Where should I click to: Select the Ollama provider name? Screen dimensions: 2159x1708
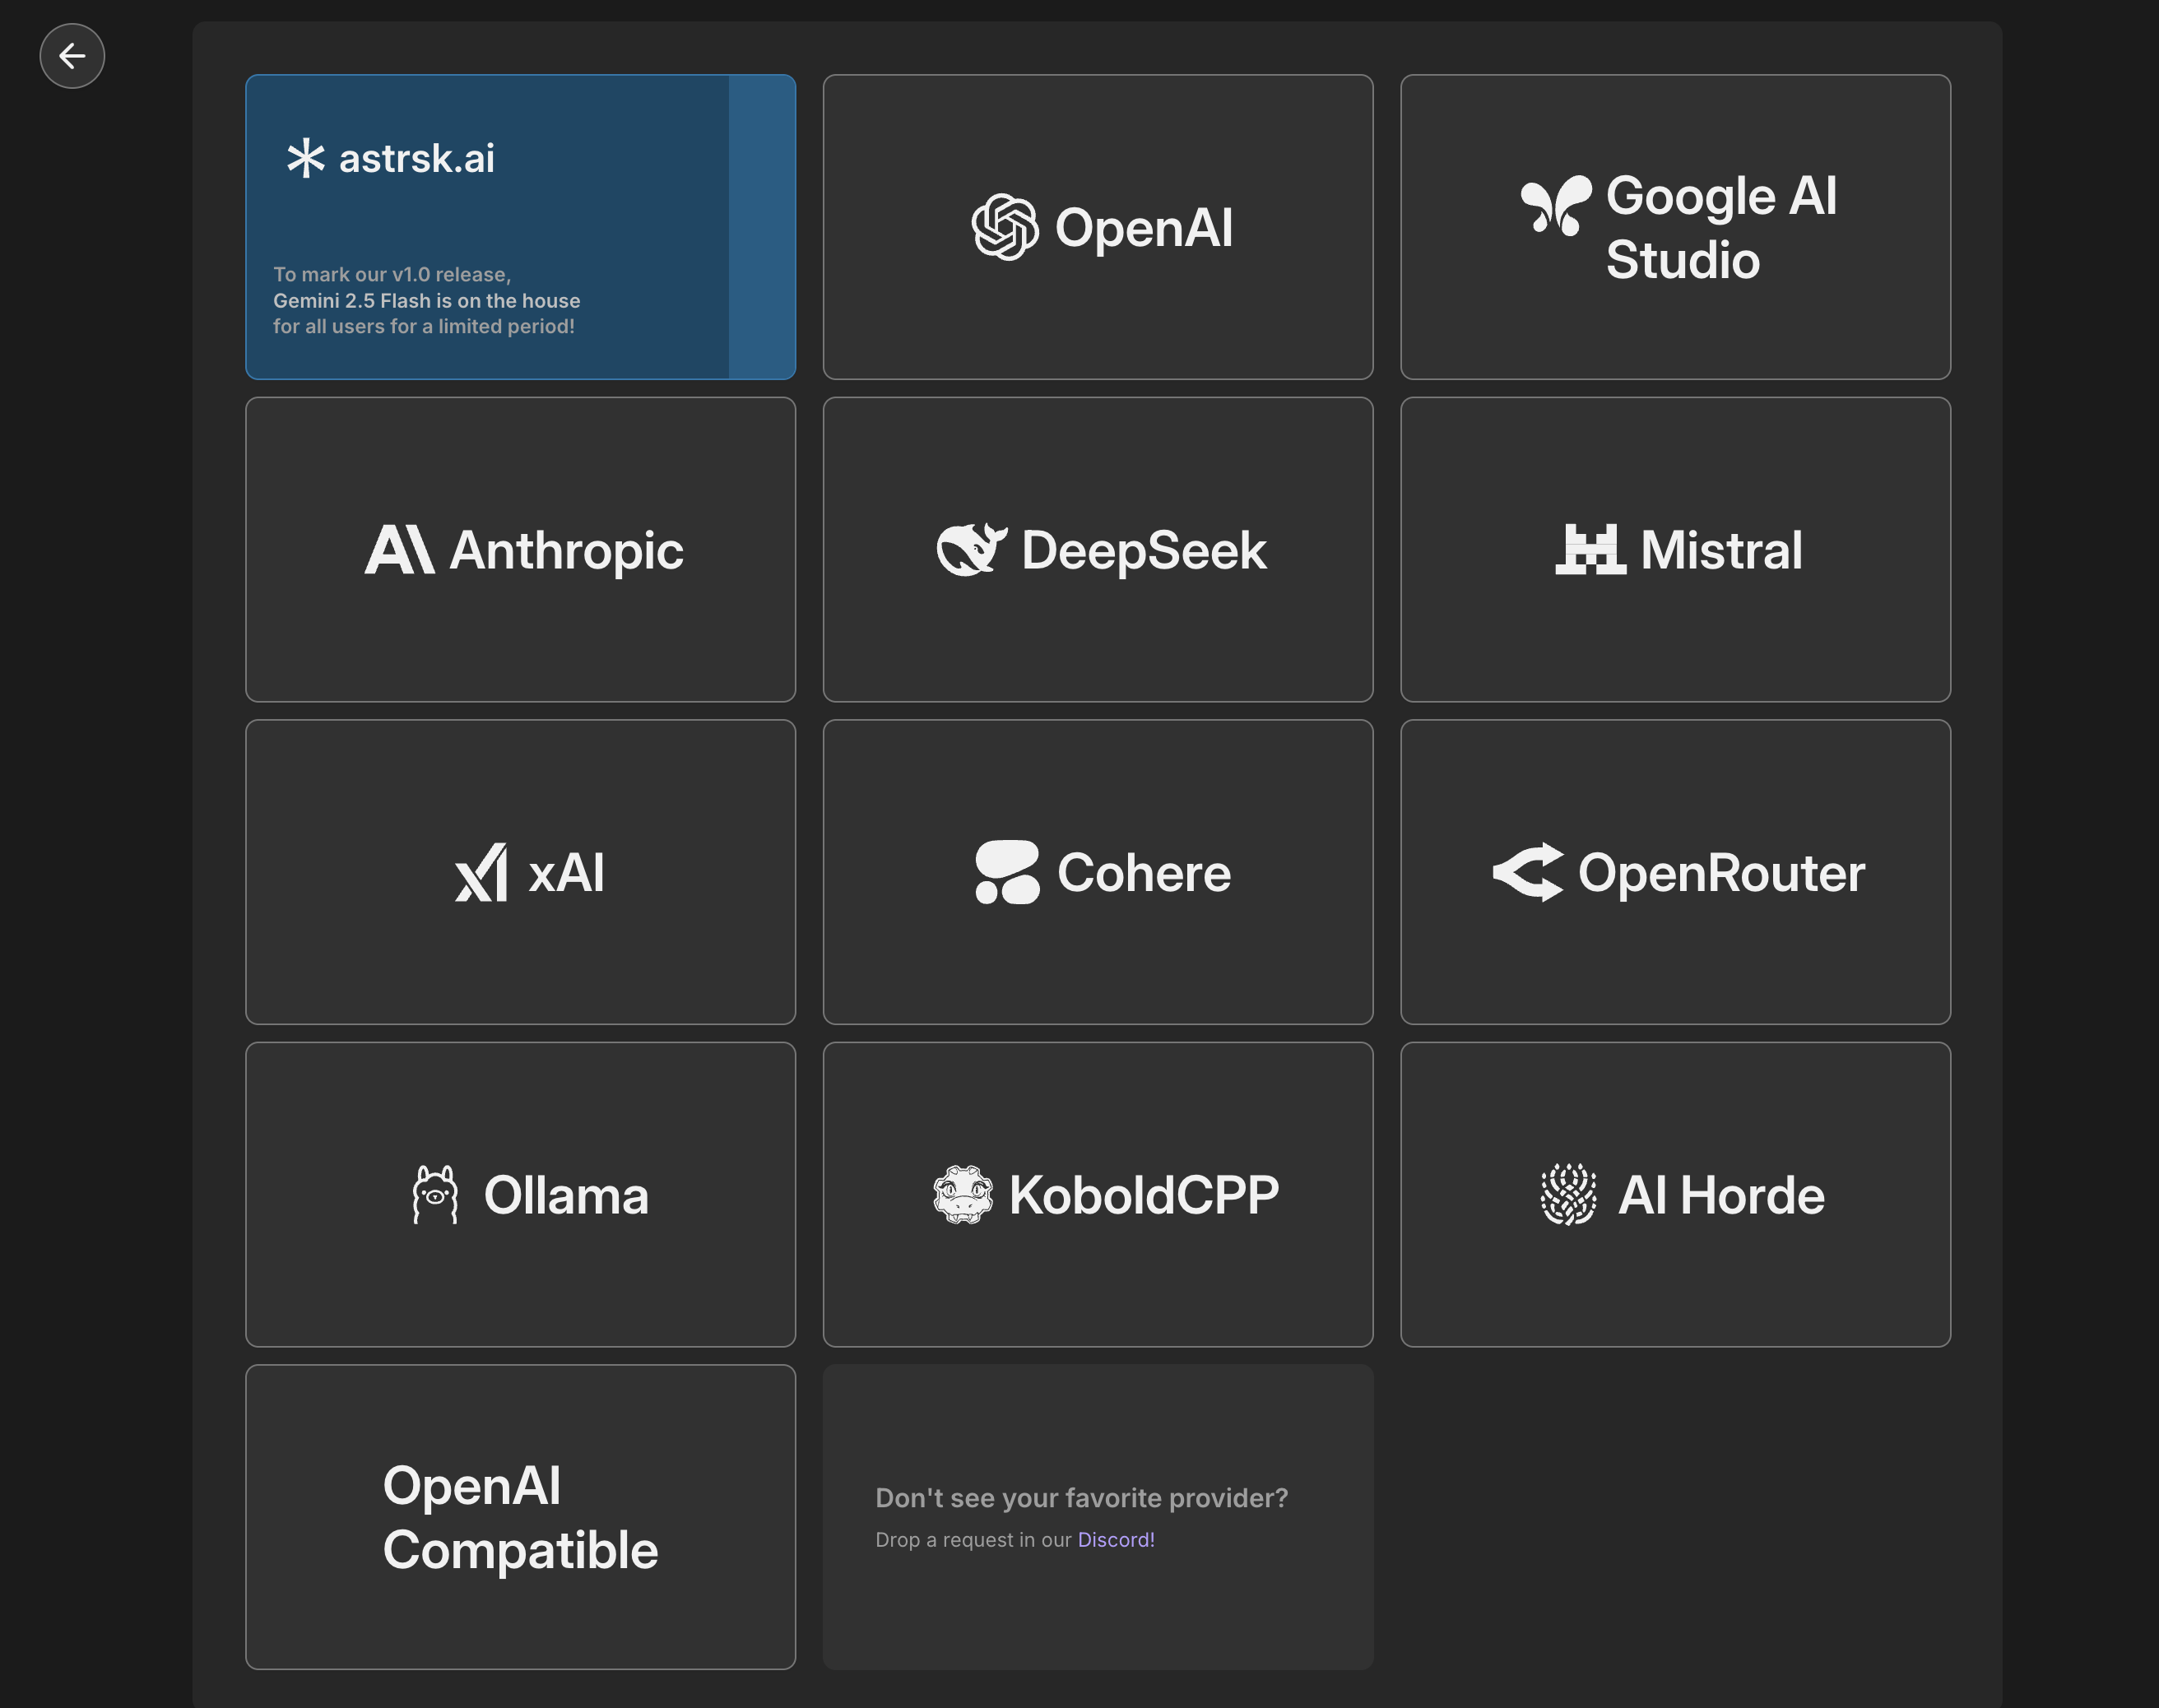(566, 1195)
